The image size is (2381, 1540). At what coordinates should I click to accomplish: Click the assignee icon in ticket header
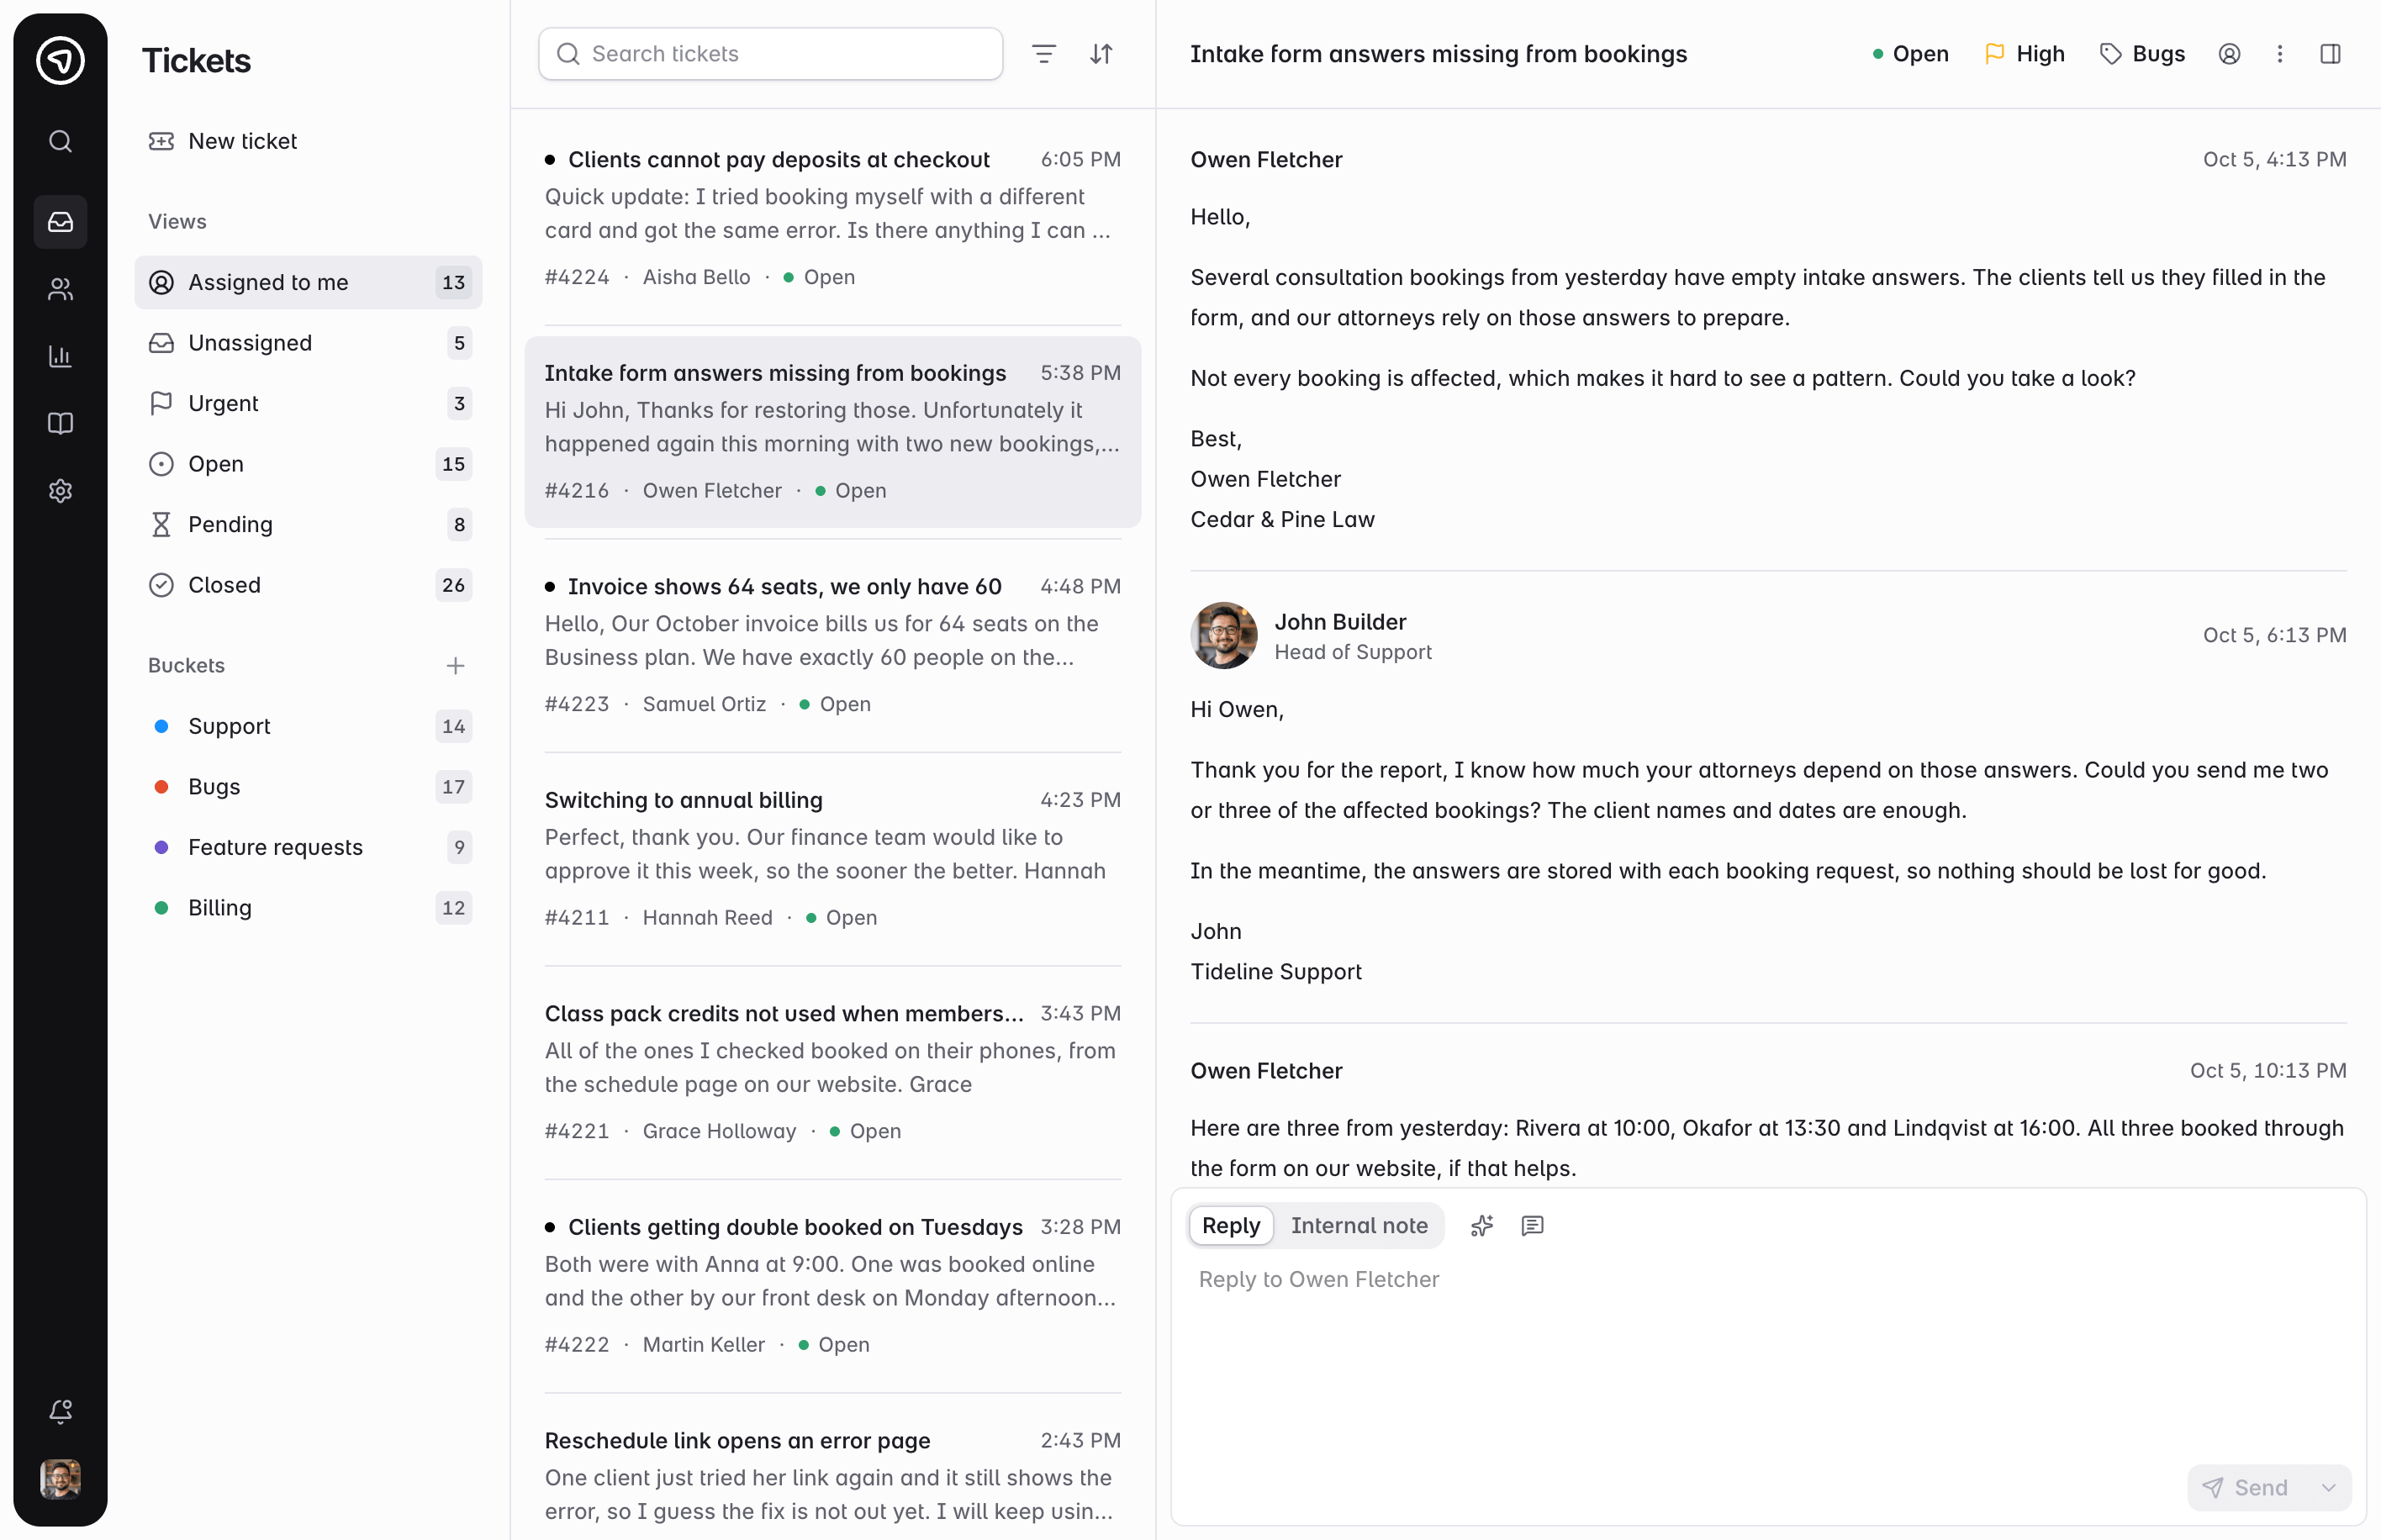(2229, 54)
